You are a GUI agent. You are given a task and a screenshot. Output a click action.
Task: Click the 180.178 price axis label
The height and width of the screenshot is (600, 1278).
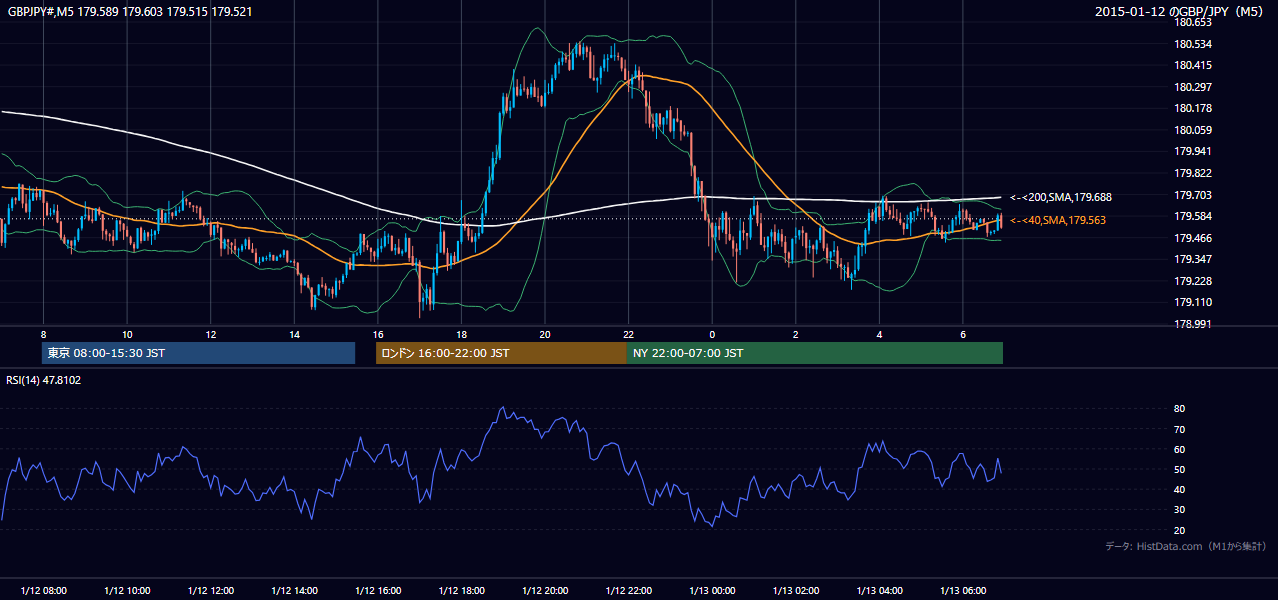1194,108
